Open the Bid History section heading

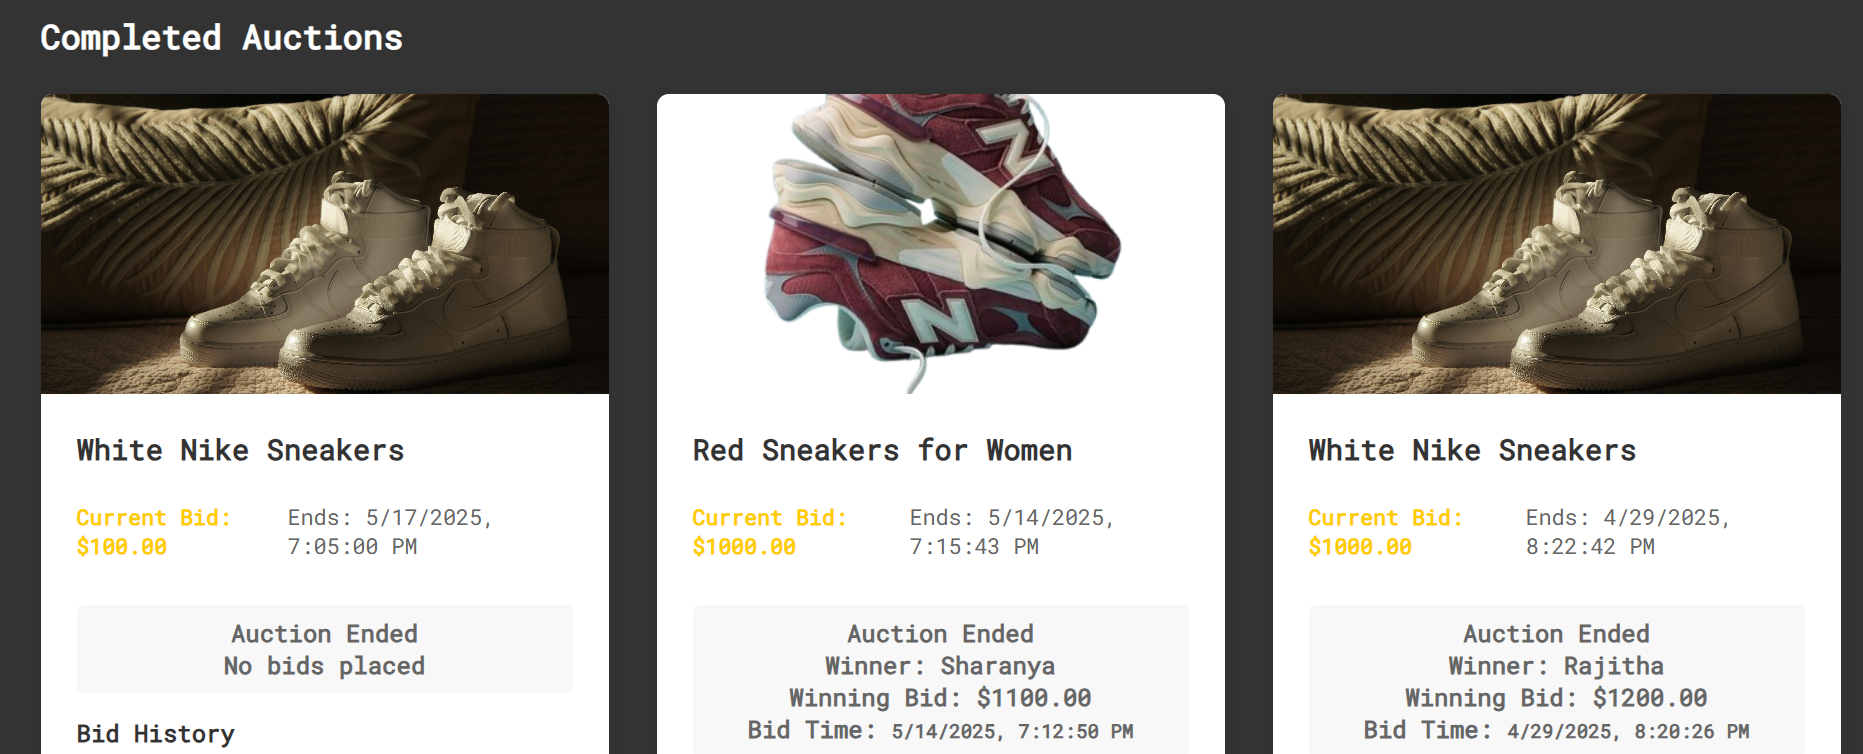155,734
